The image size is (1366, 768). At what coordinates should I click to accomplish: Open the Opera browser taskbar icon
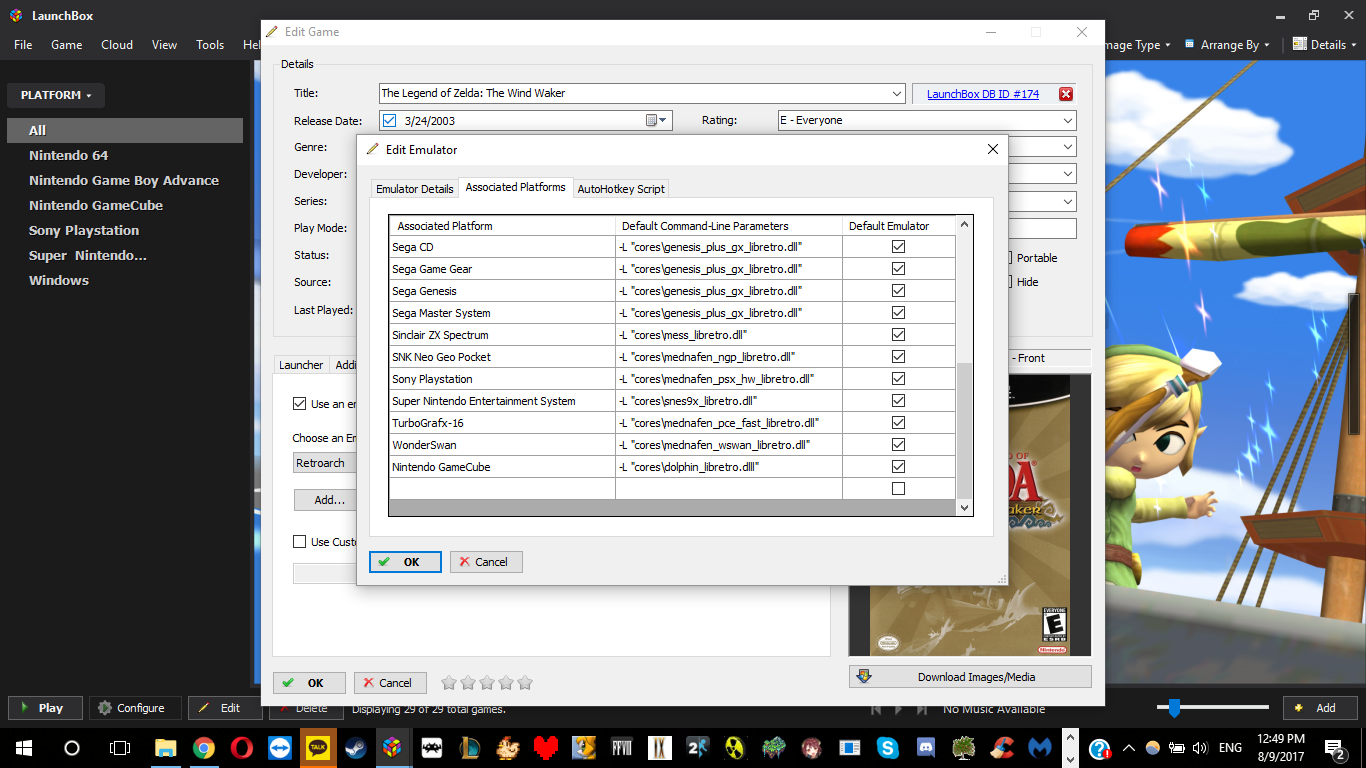pos(242,747)
